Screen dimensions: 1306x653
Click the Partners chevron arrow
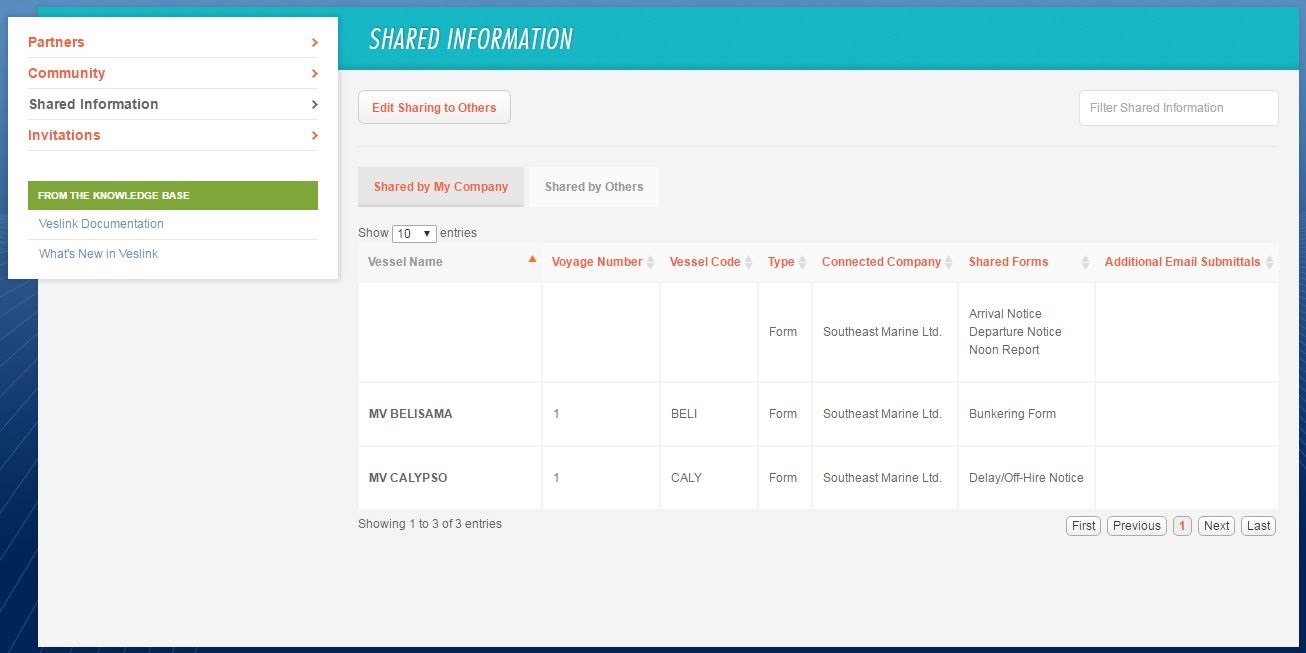coord(313,42)
